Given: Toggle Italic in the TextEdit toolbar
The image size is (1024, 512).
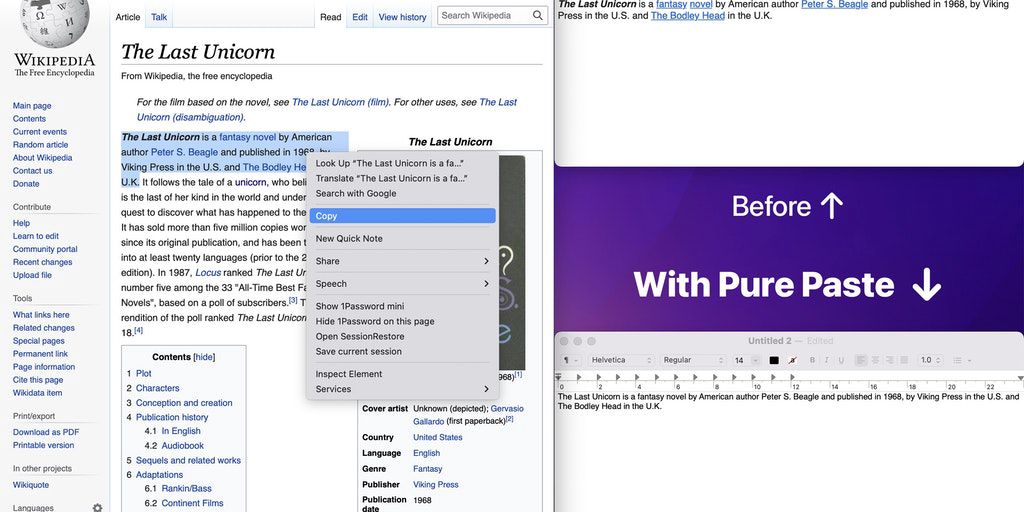Looking at the screenshot, I should coord(826,360).
